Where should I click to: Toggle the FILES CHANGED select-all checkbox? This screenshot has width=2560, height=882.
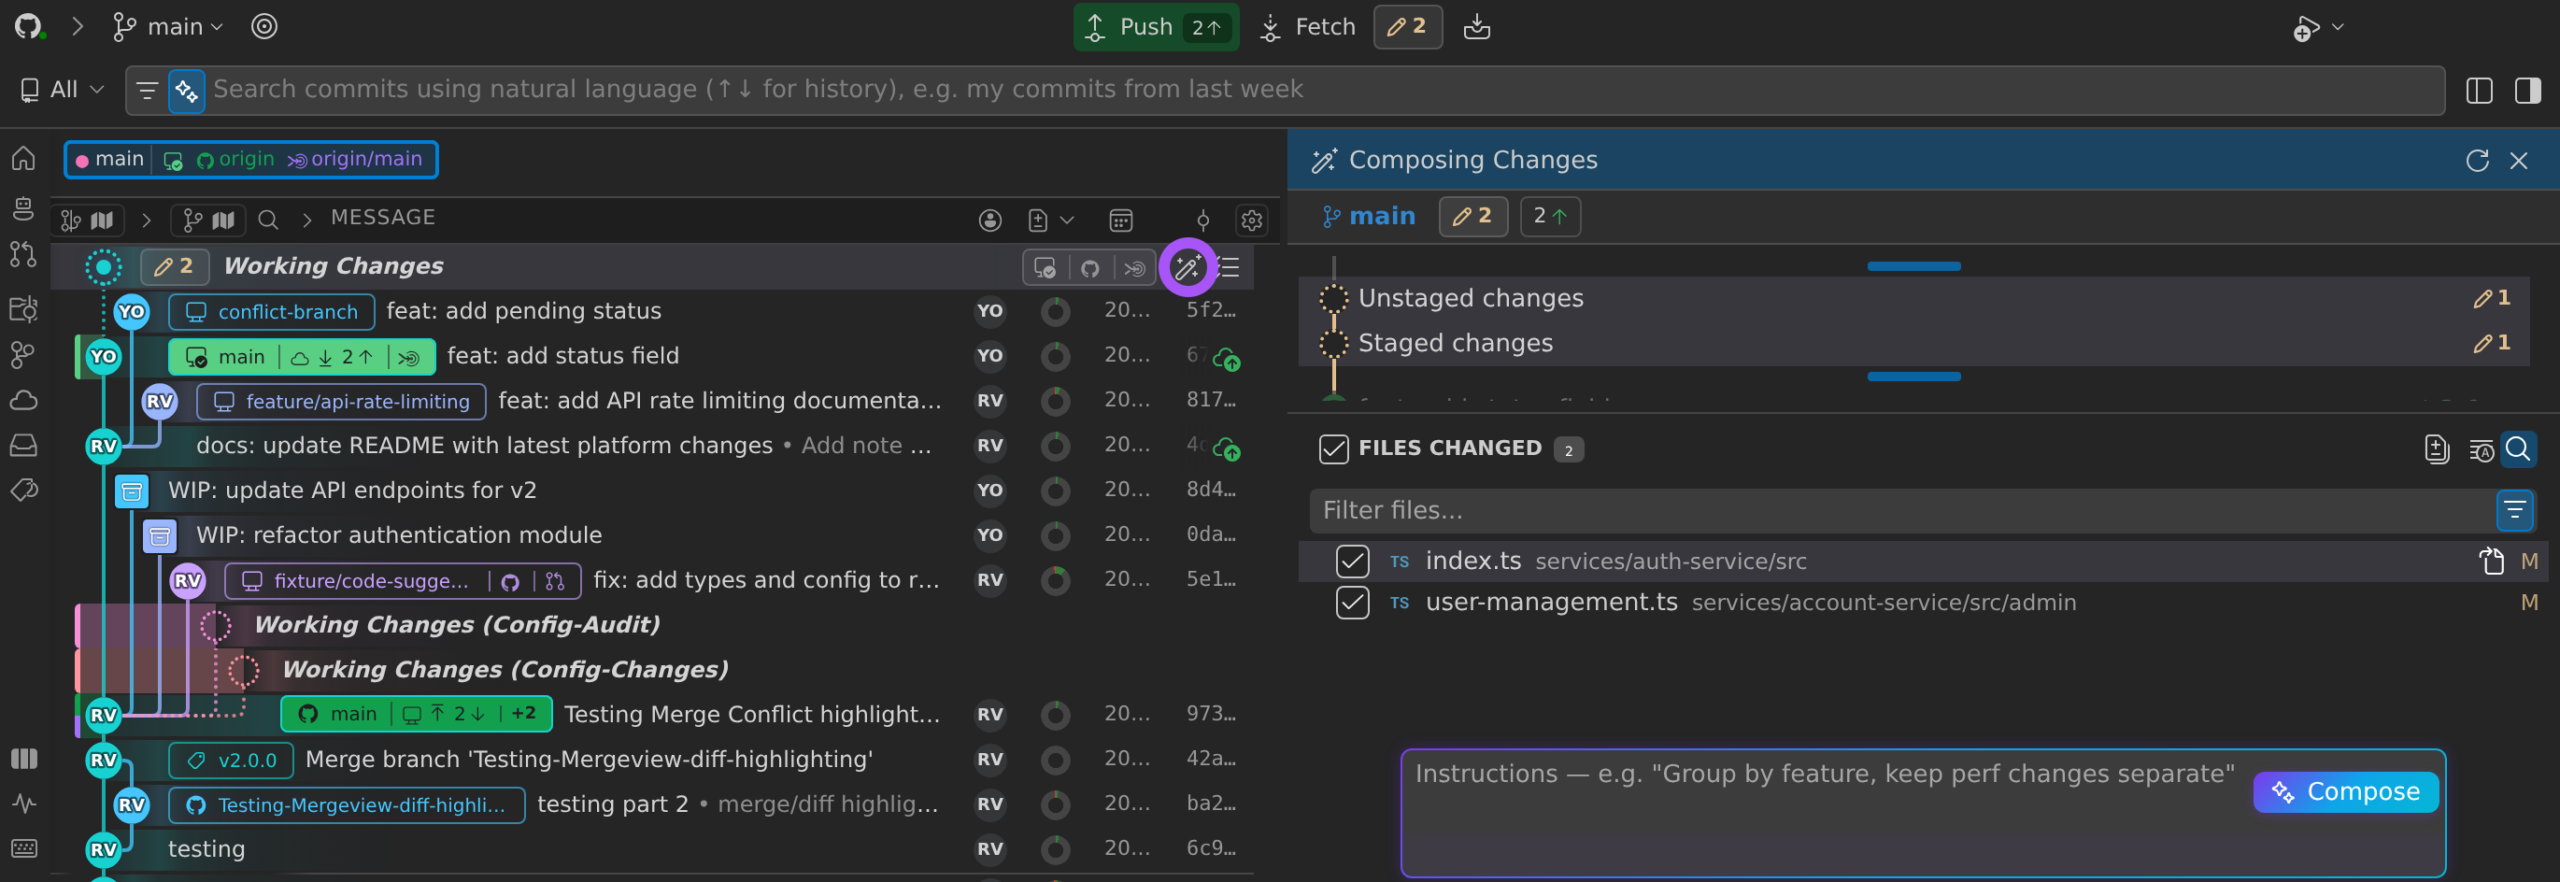tap(1333, 449)
